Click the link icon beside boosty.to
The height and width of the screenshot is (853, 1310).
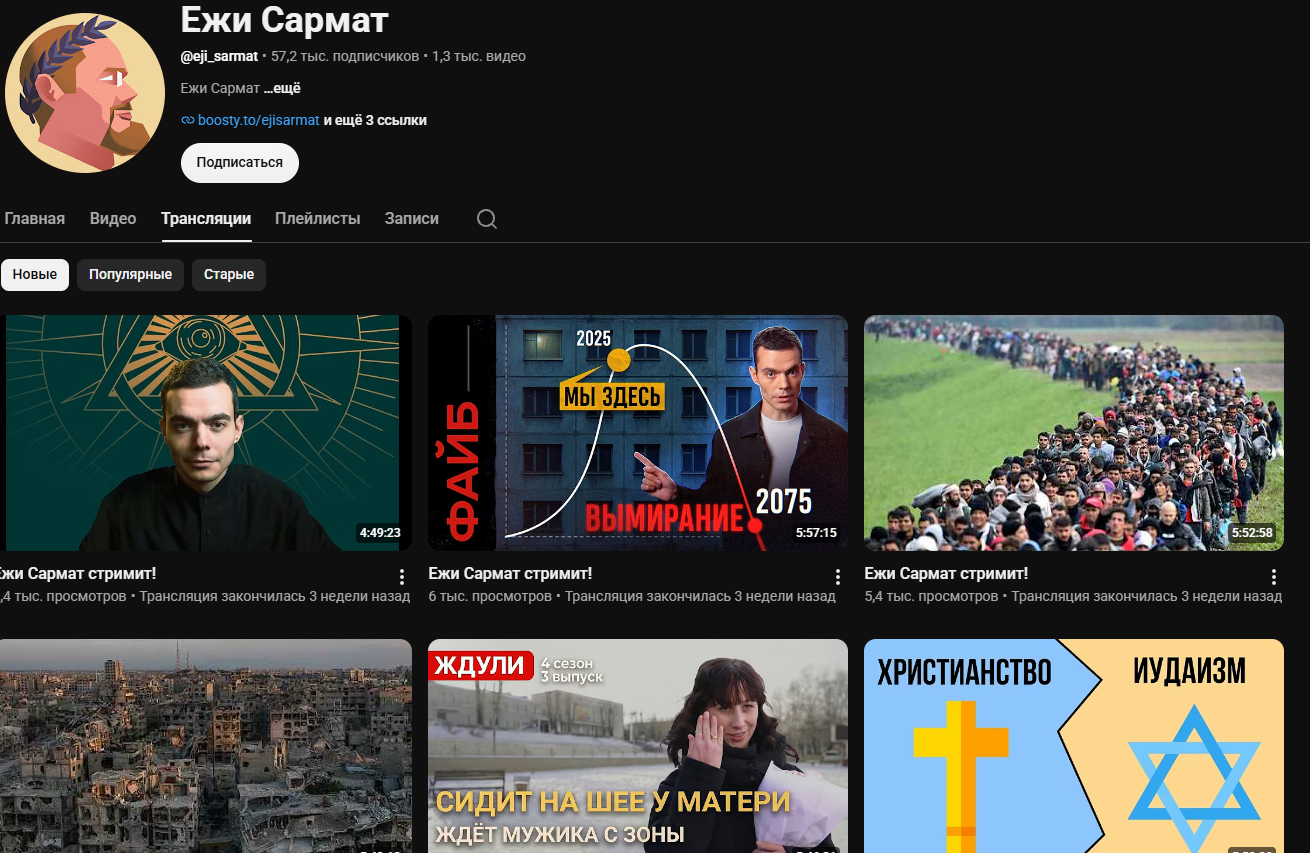coord(187,120)
